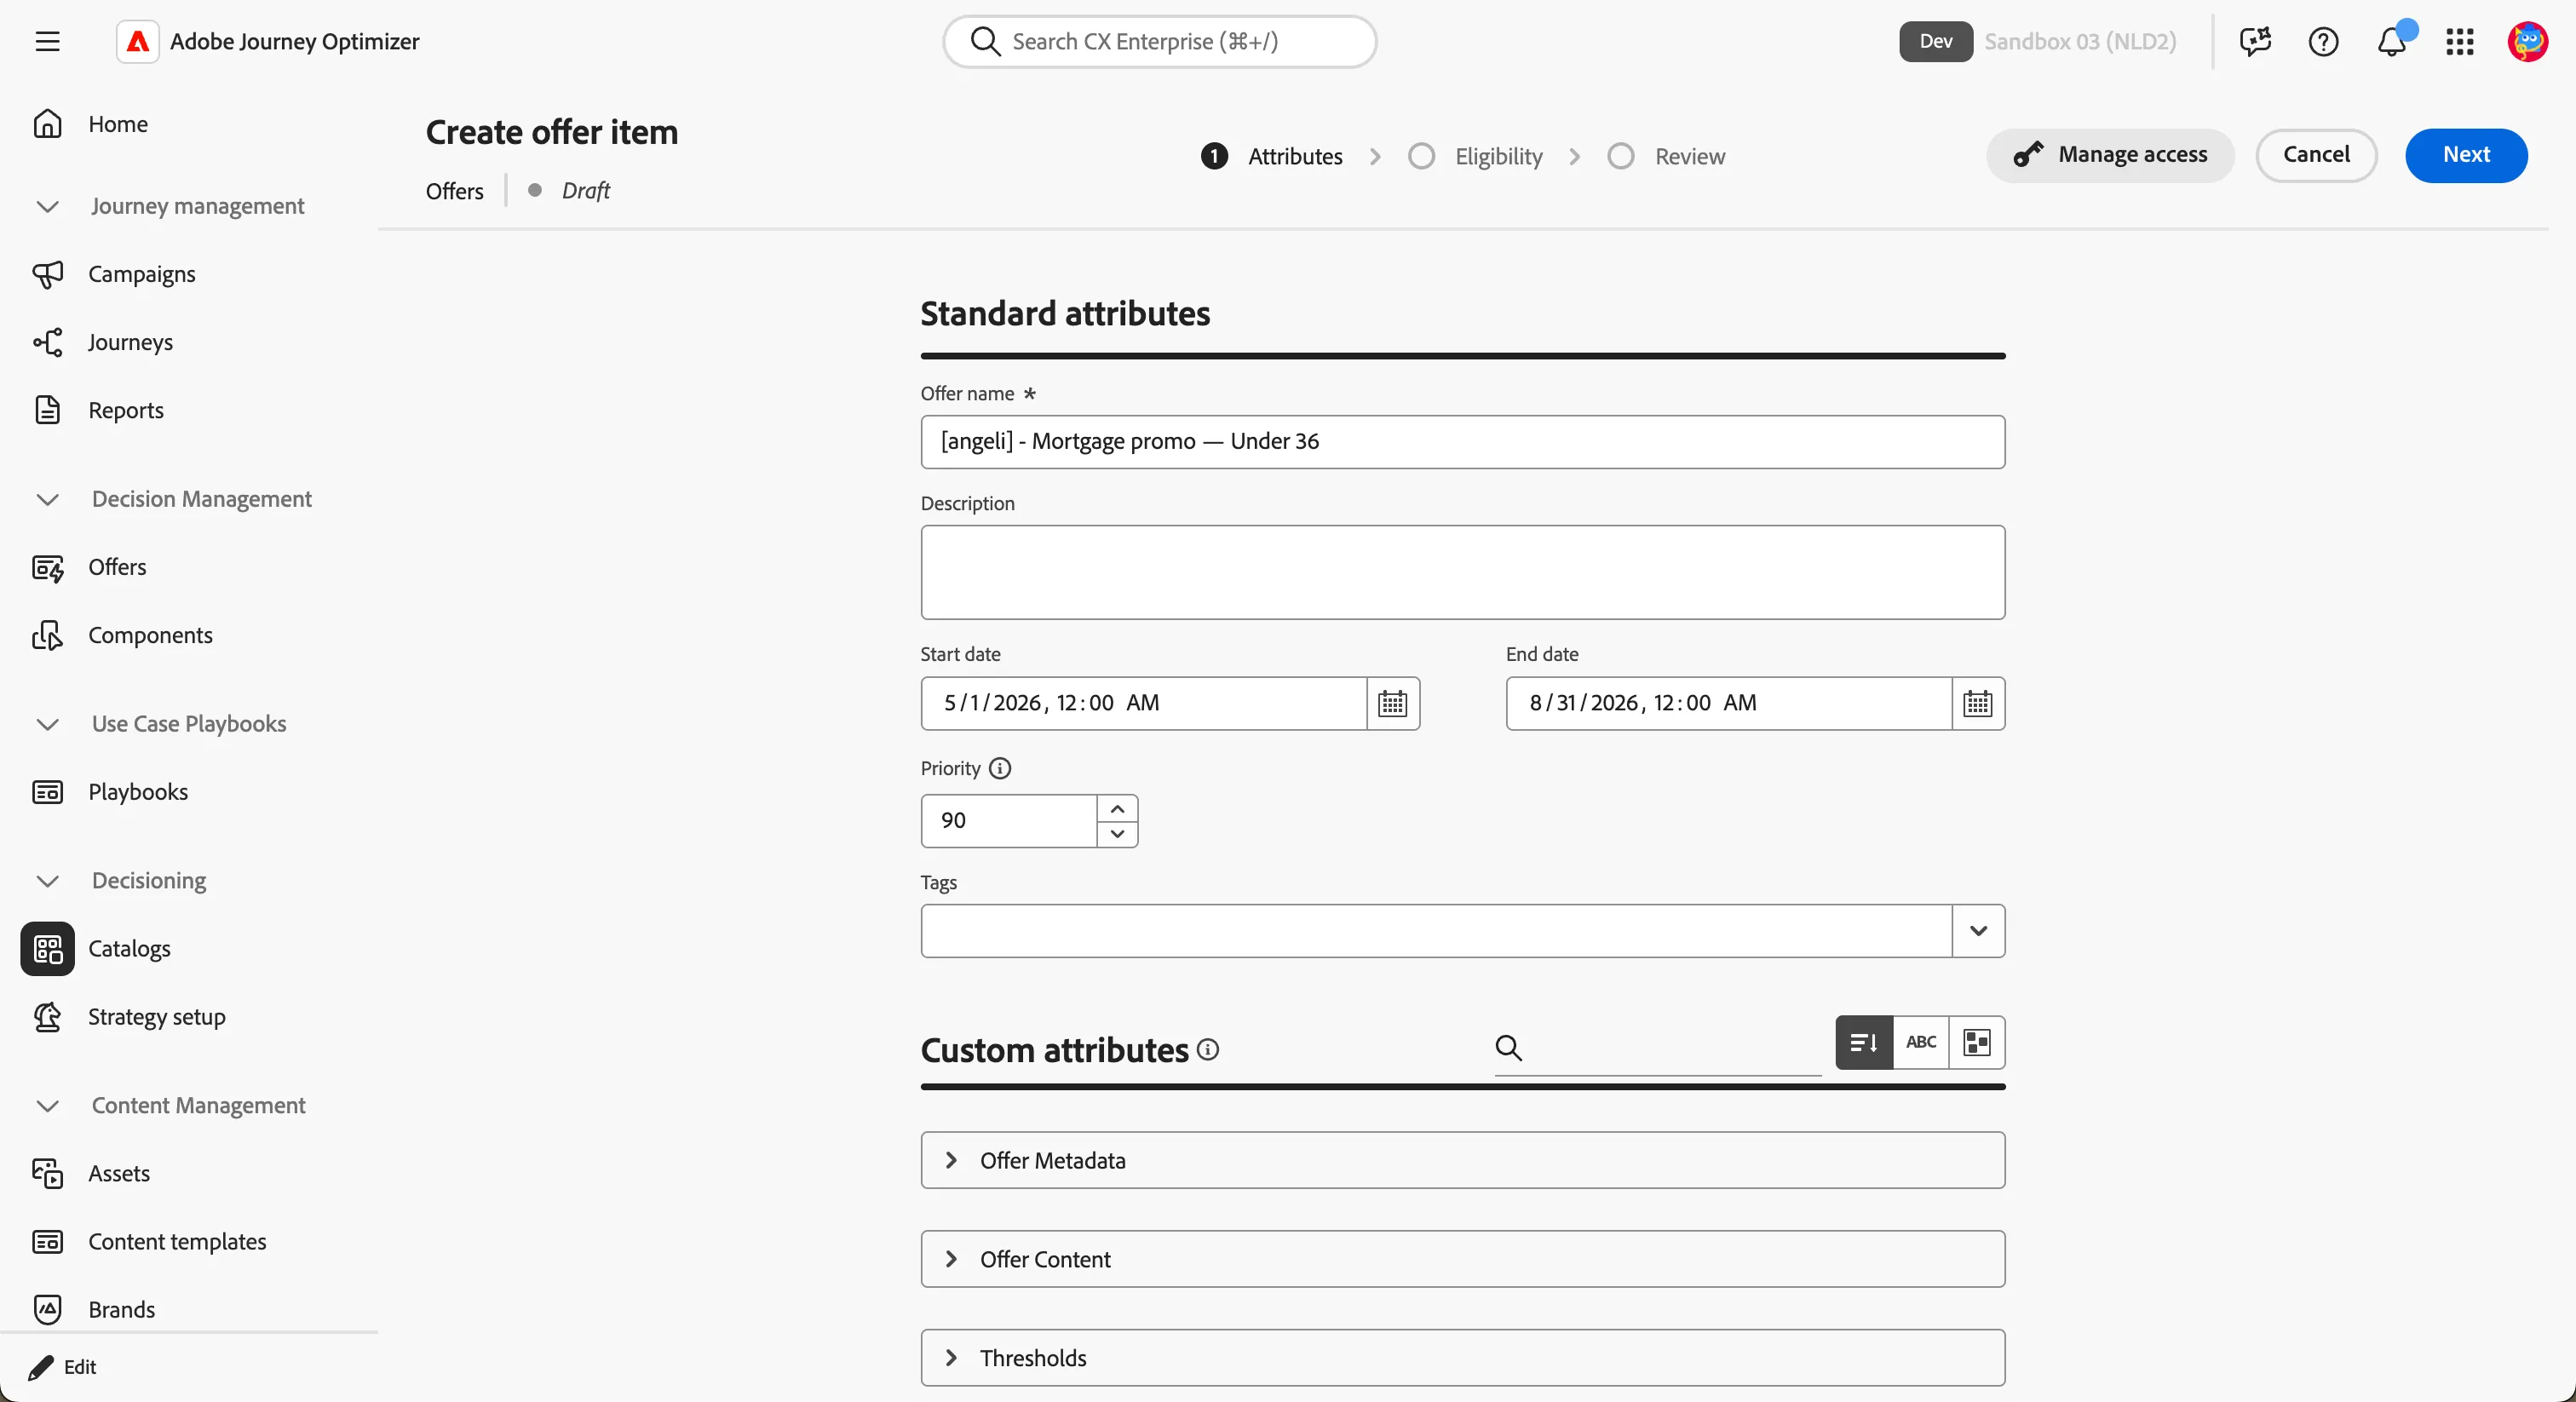Viewport: 2576px width, 1402px height.
Task: Select the grid layout view icon
Action: pyautogui.click(x=1977, y=1042)
